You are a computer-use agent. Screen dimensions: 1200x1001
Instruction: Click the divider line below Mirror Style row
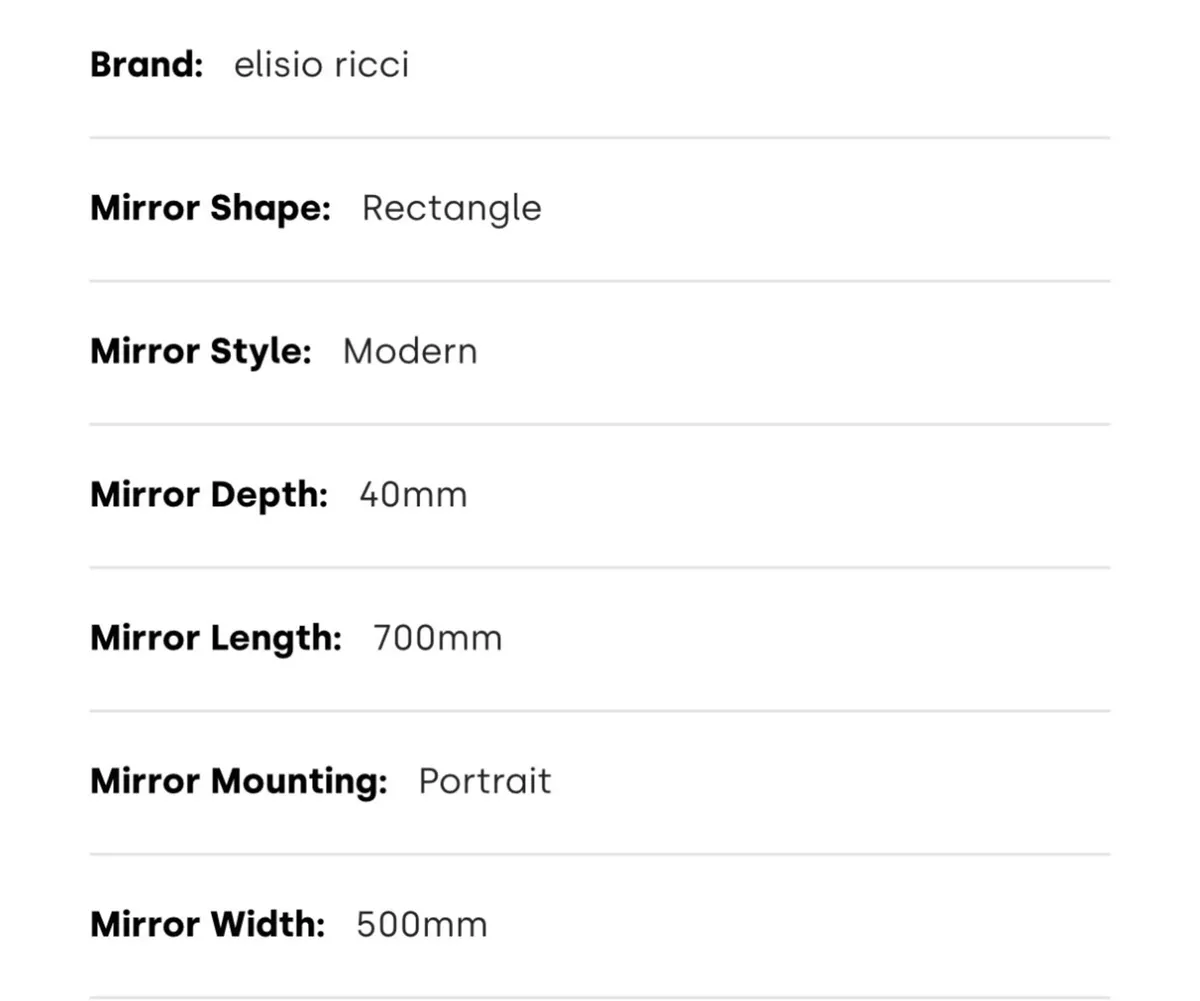pyautogui.click(x=600, y=424)
